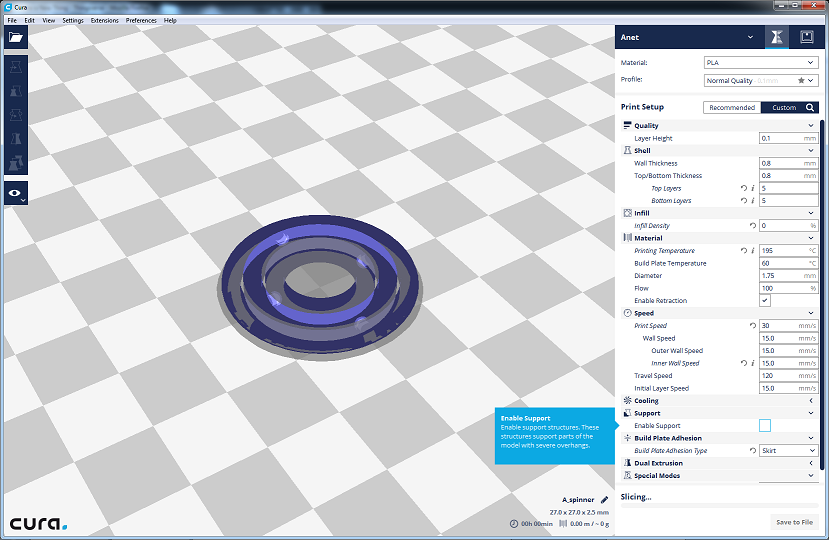Open file with the folder icon

16,38
